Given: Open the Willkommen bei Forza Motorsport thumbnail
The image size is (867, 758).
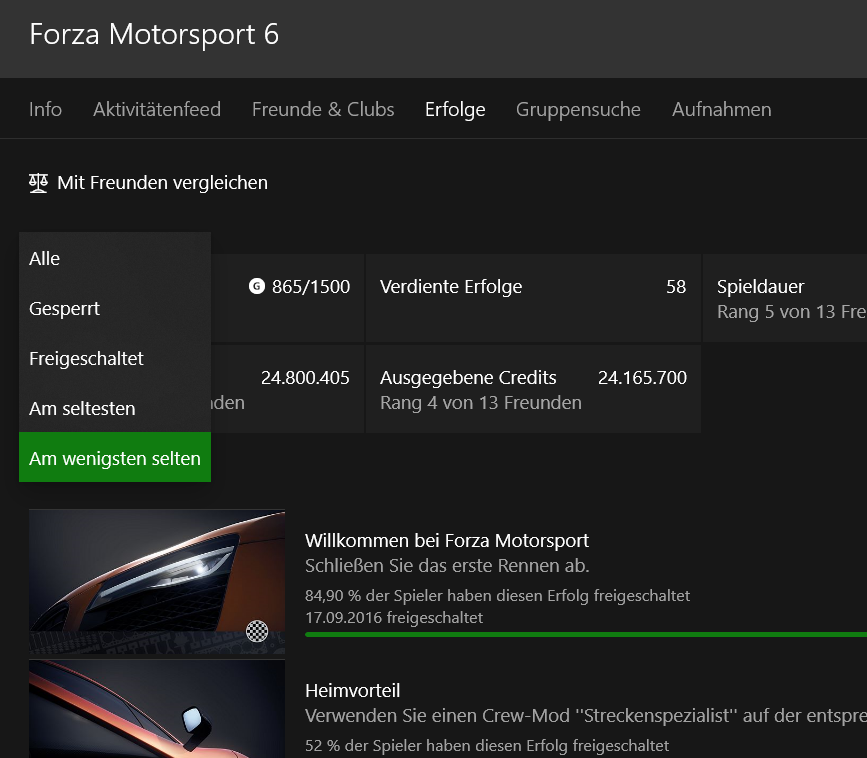Looking at the screenshot, I should pos(157,582).
